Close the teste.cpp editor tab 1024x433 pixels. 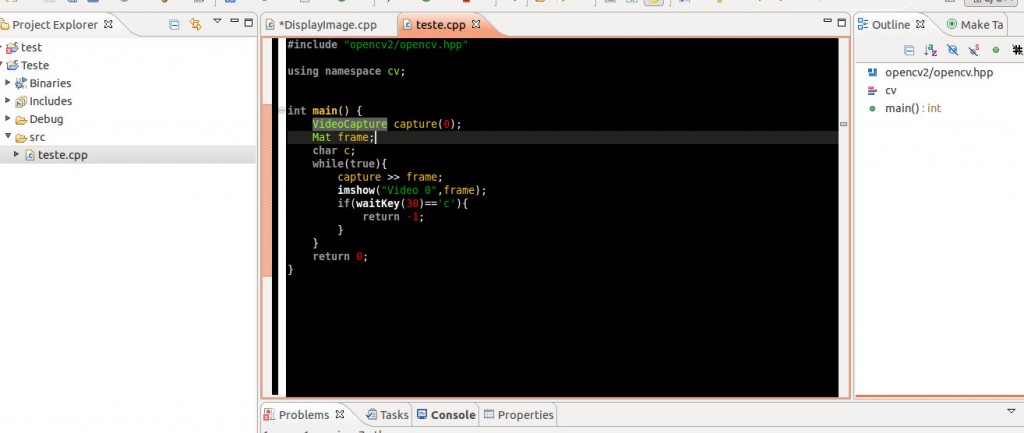[x=476, y=24]
